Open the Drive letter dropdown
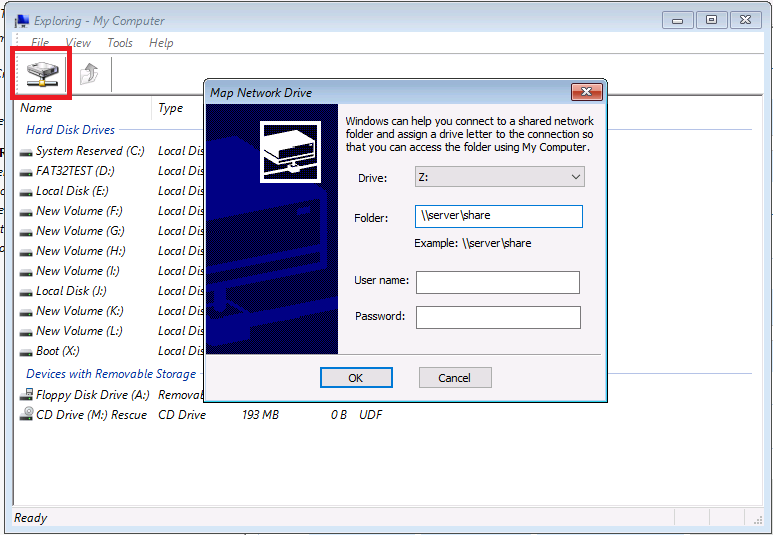The width and height of the screenshot is (773, 535). [500, 177]
